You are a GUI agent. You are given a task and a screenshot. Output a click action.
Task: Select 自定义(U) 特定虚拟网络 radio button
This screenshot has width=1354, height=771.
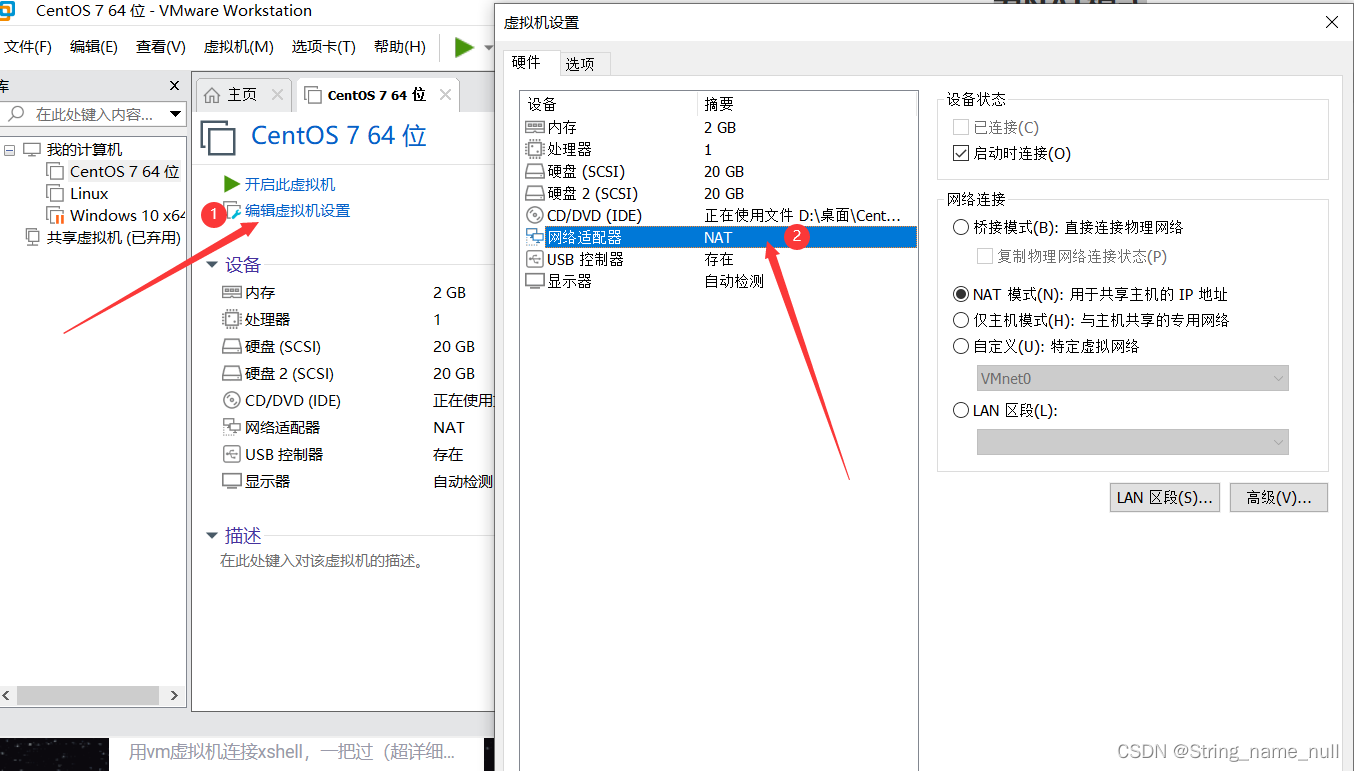click(x=961, y=346)
